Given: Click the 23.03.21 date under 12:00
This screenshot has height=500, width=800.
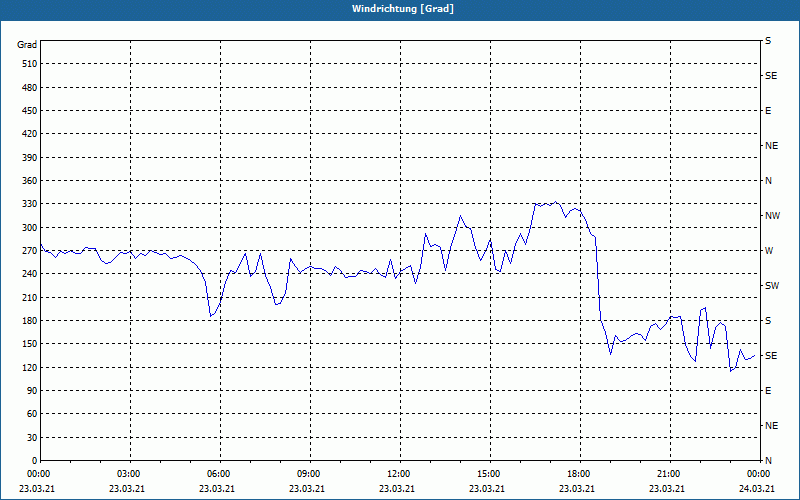Looking at the screenshot, I should pos(397,489).
